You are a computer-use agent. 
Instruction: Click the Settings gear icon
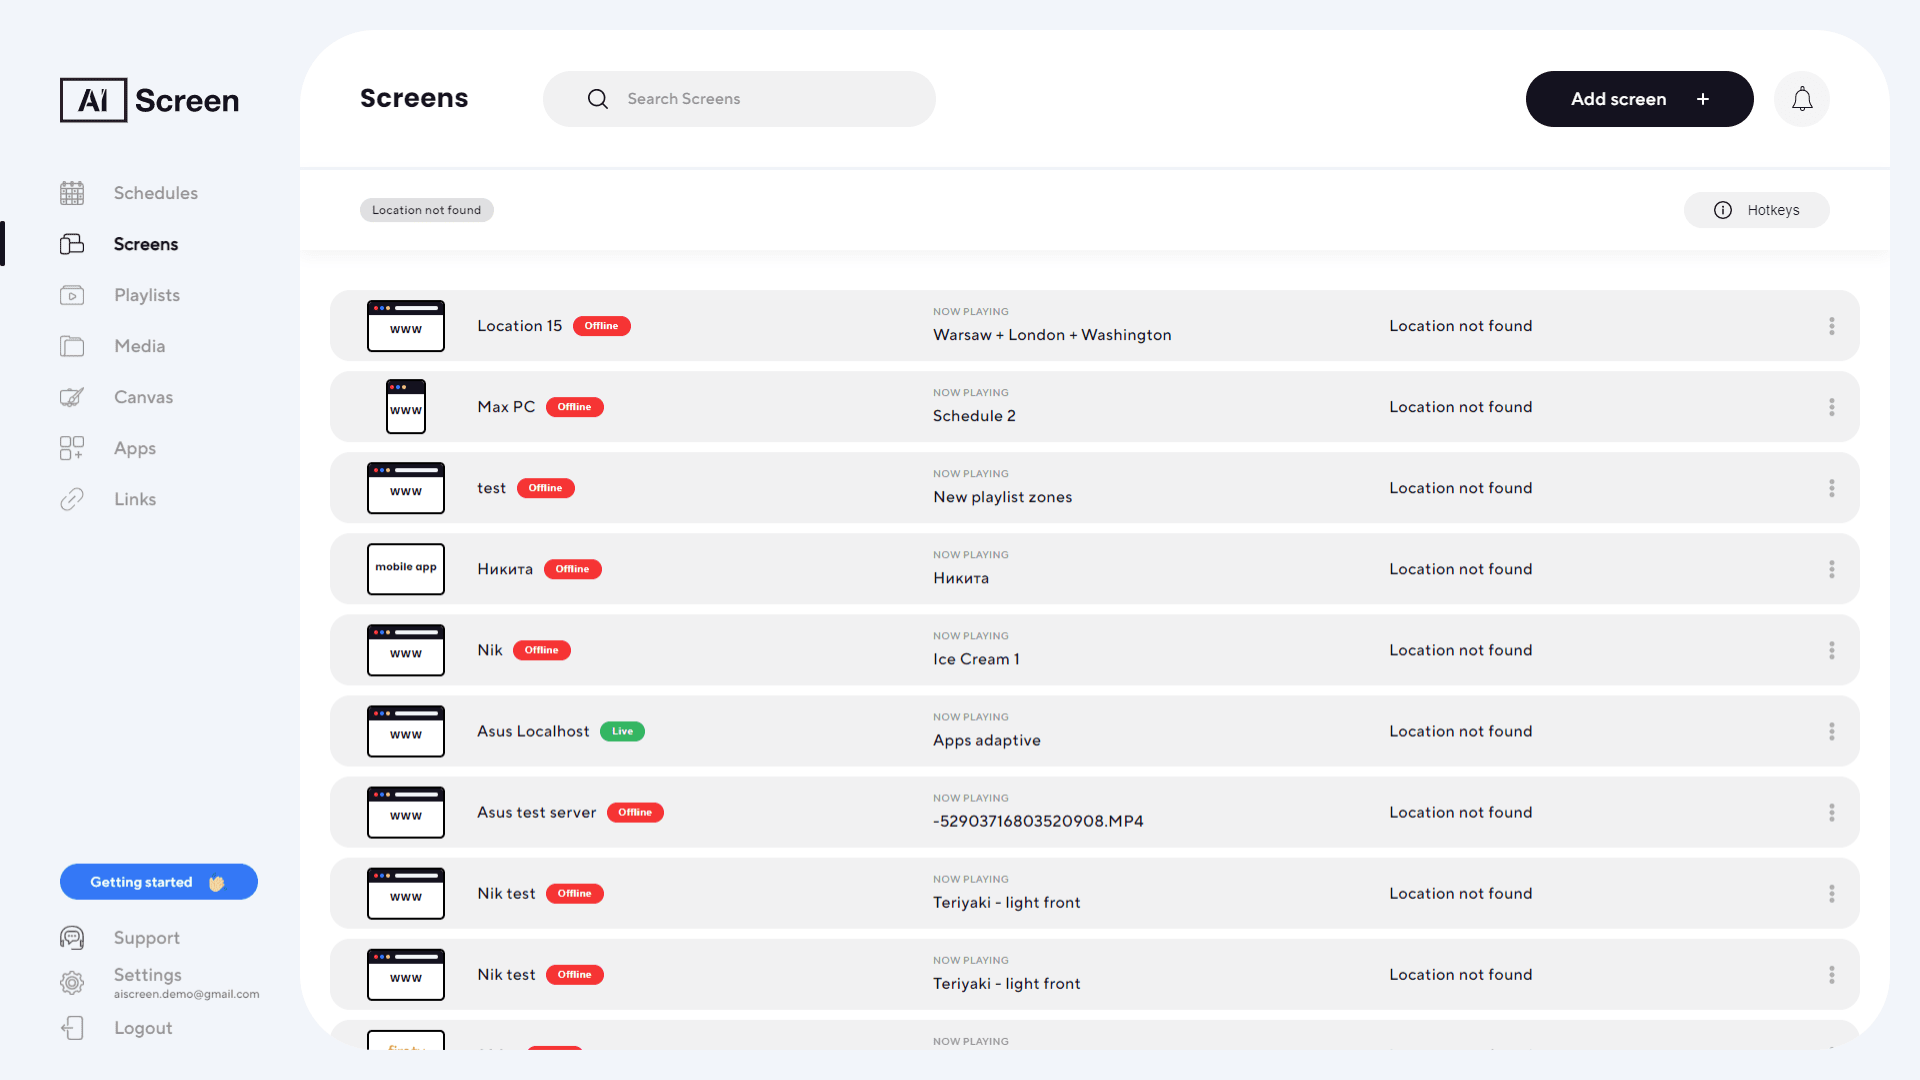coord(72,983)
